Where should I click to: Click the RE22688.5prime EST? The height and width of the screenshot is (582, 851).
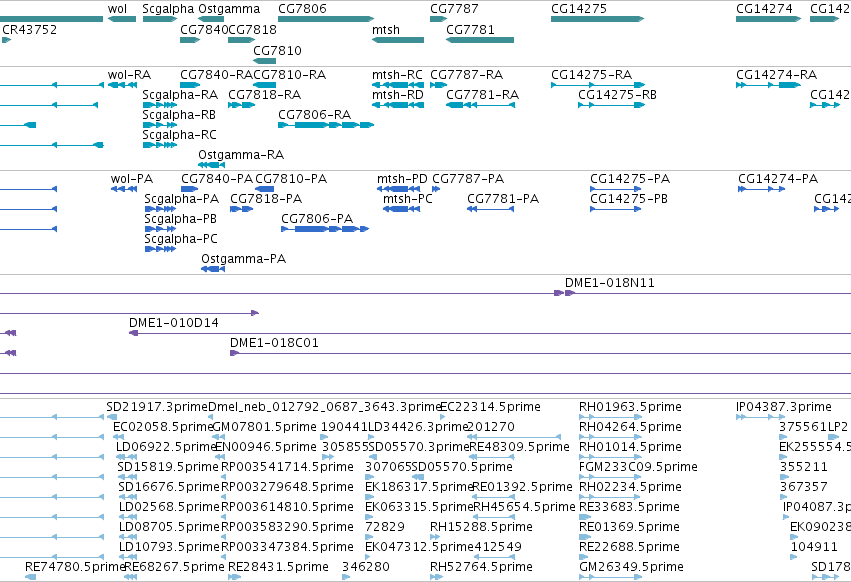click(584, 556)
